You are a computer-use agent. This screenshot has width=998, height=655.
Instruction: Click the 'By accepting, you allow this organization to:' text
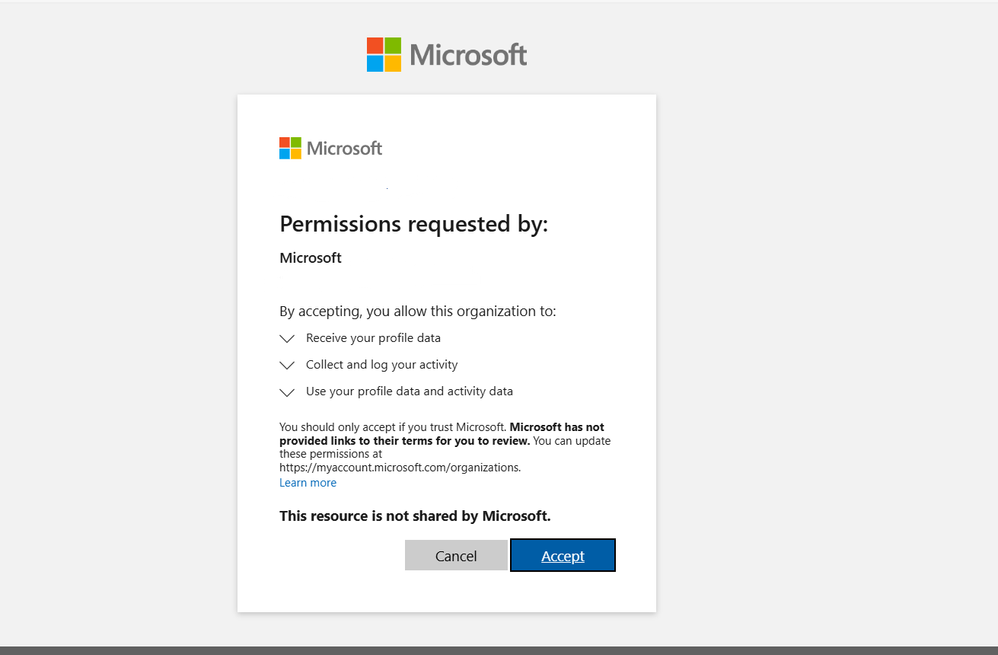[x=418, y=311]
